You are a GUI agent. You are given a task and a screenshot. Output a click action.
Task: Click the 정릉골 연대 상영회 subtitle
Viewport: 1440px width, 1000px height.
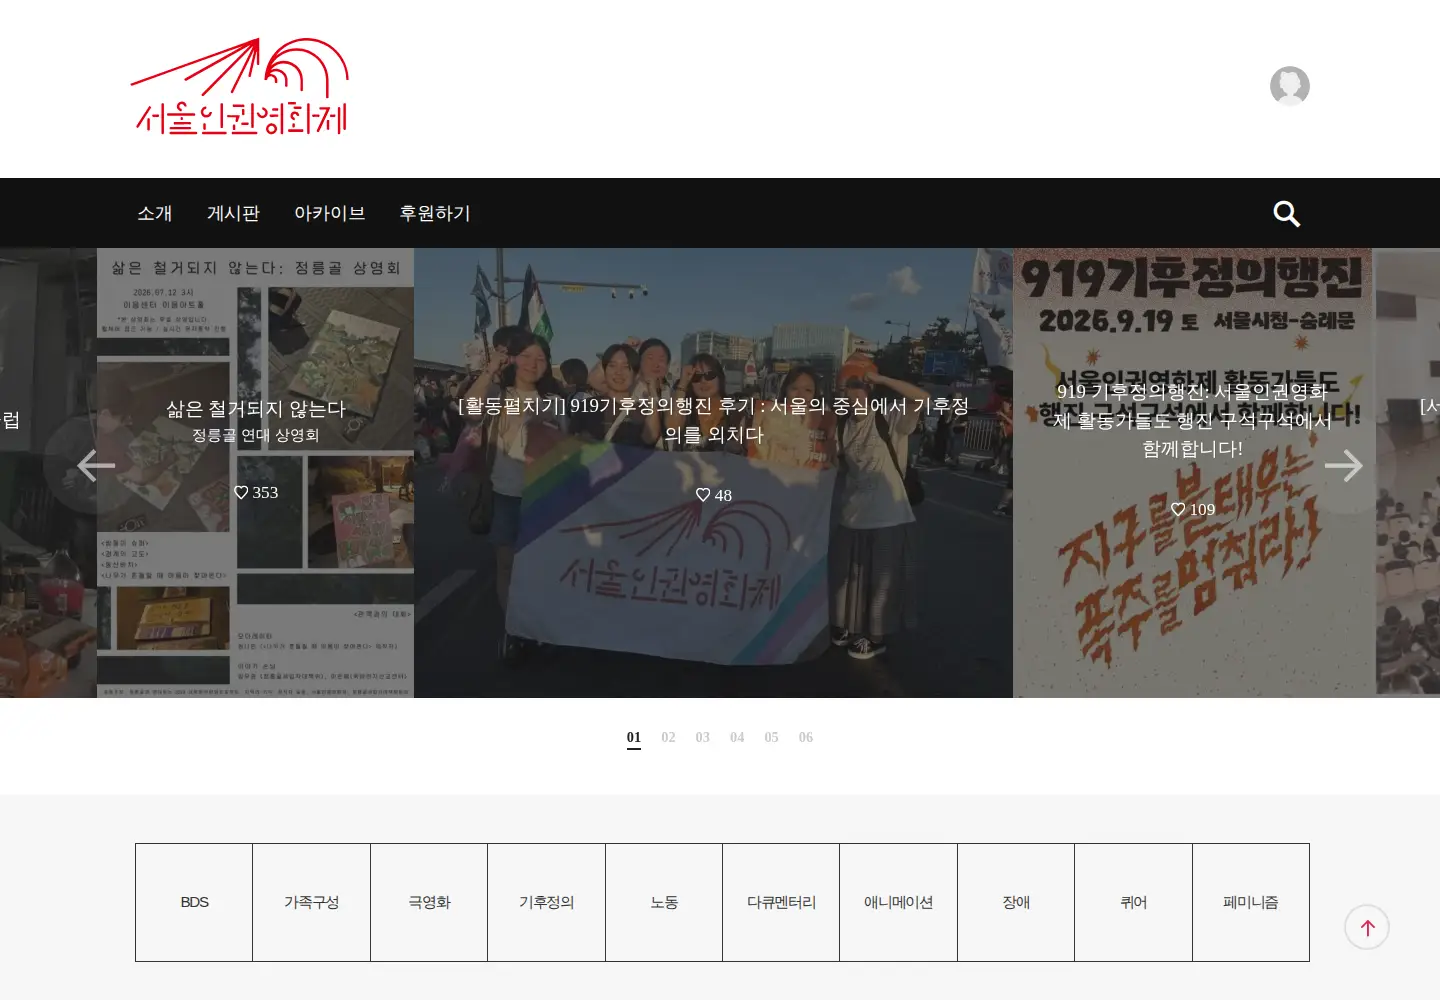pos(255,435)
